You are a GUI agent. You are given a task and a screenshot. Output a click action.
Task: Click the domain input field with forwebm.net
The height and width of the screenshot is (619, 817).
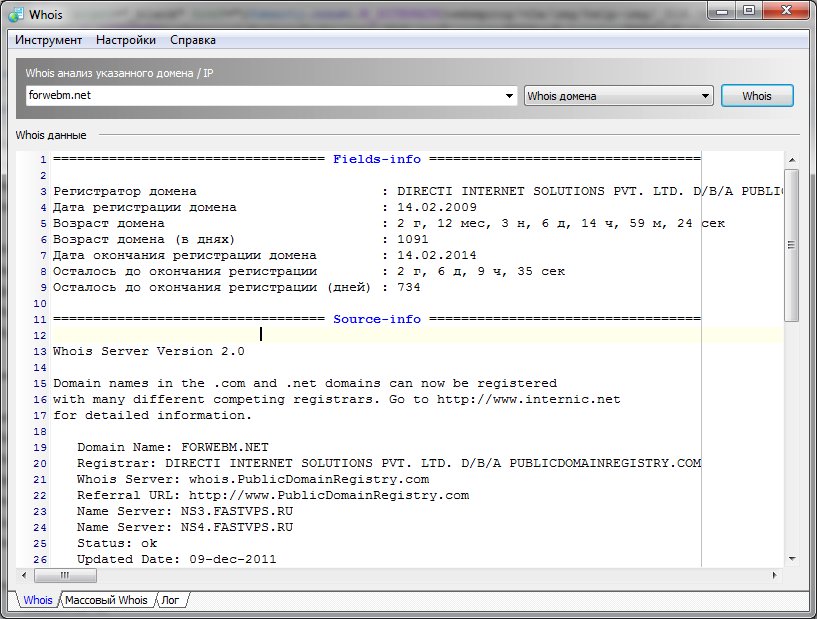click(265, 96)
